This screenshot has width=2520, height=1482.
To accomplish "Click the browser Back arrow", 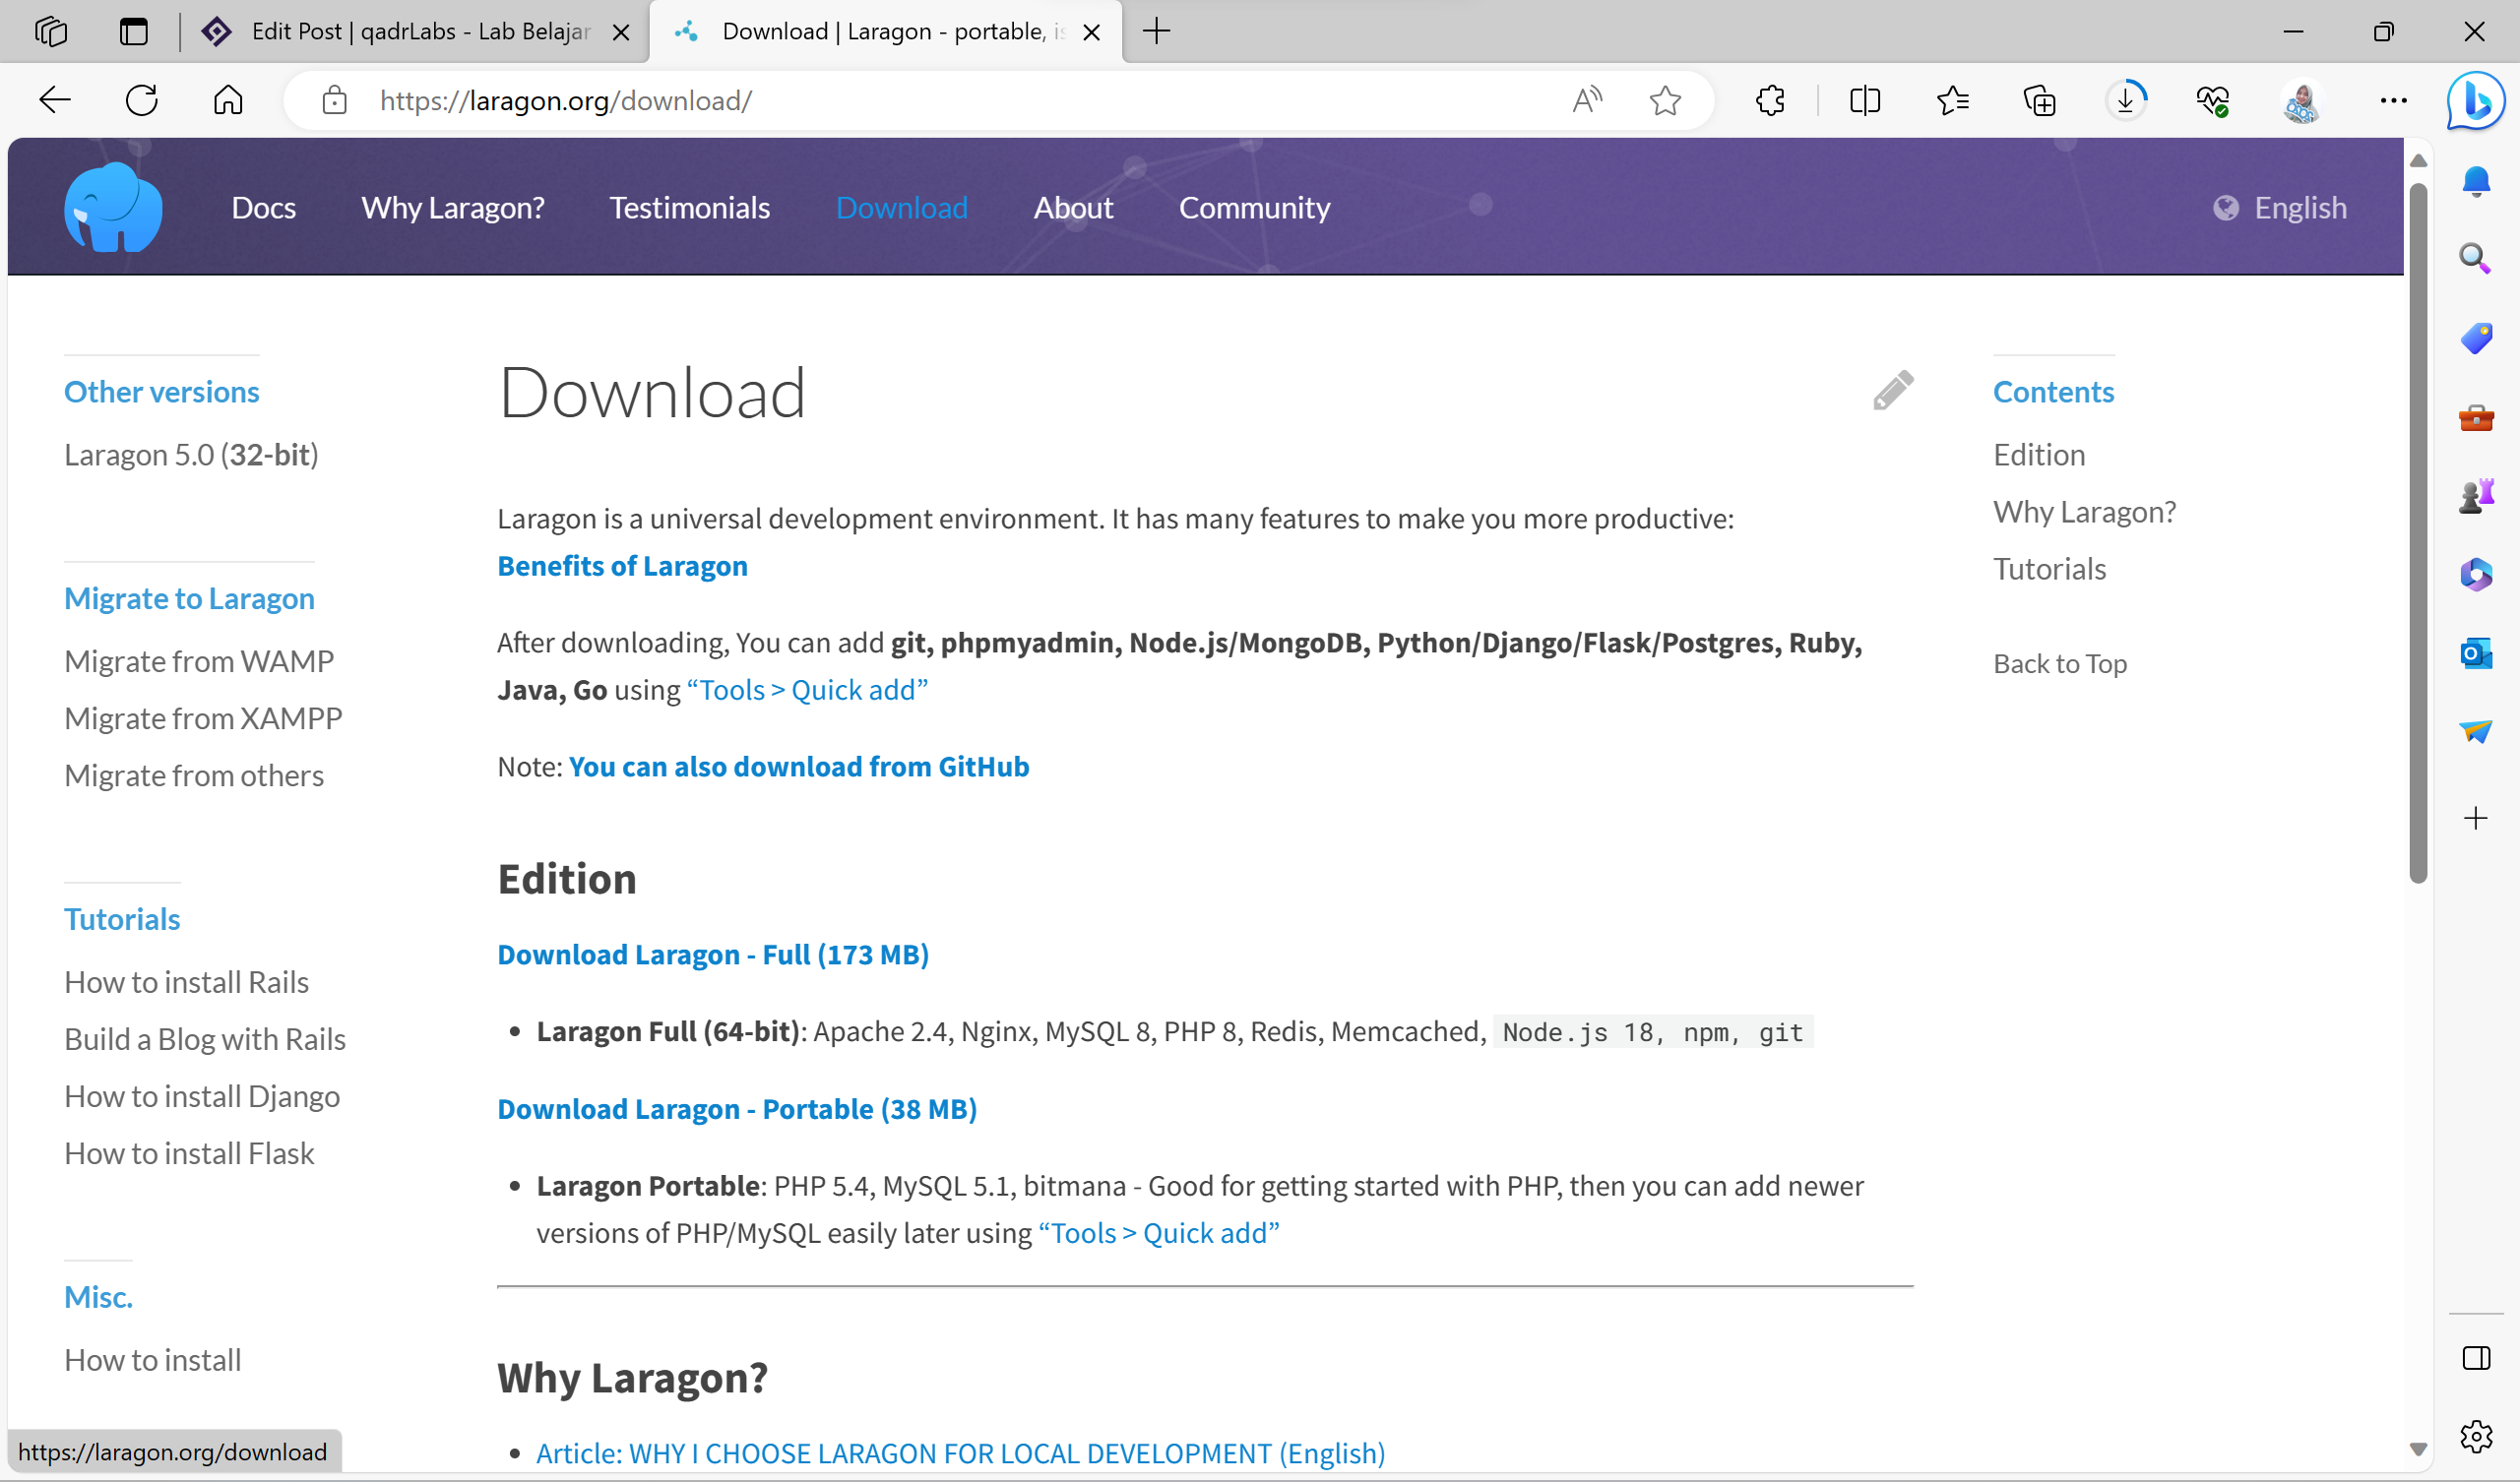I will pyautogui.click(x=55, y=100).
